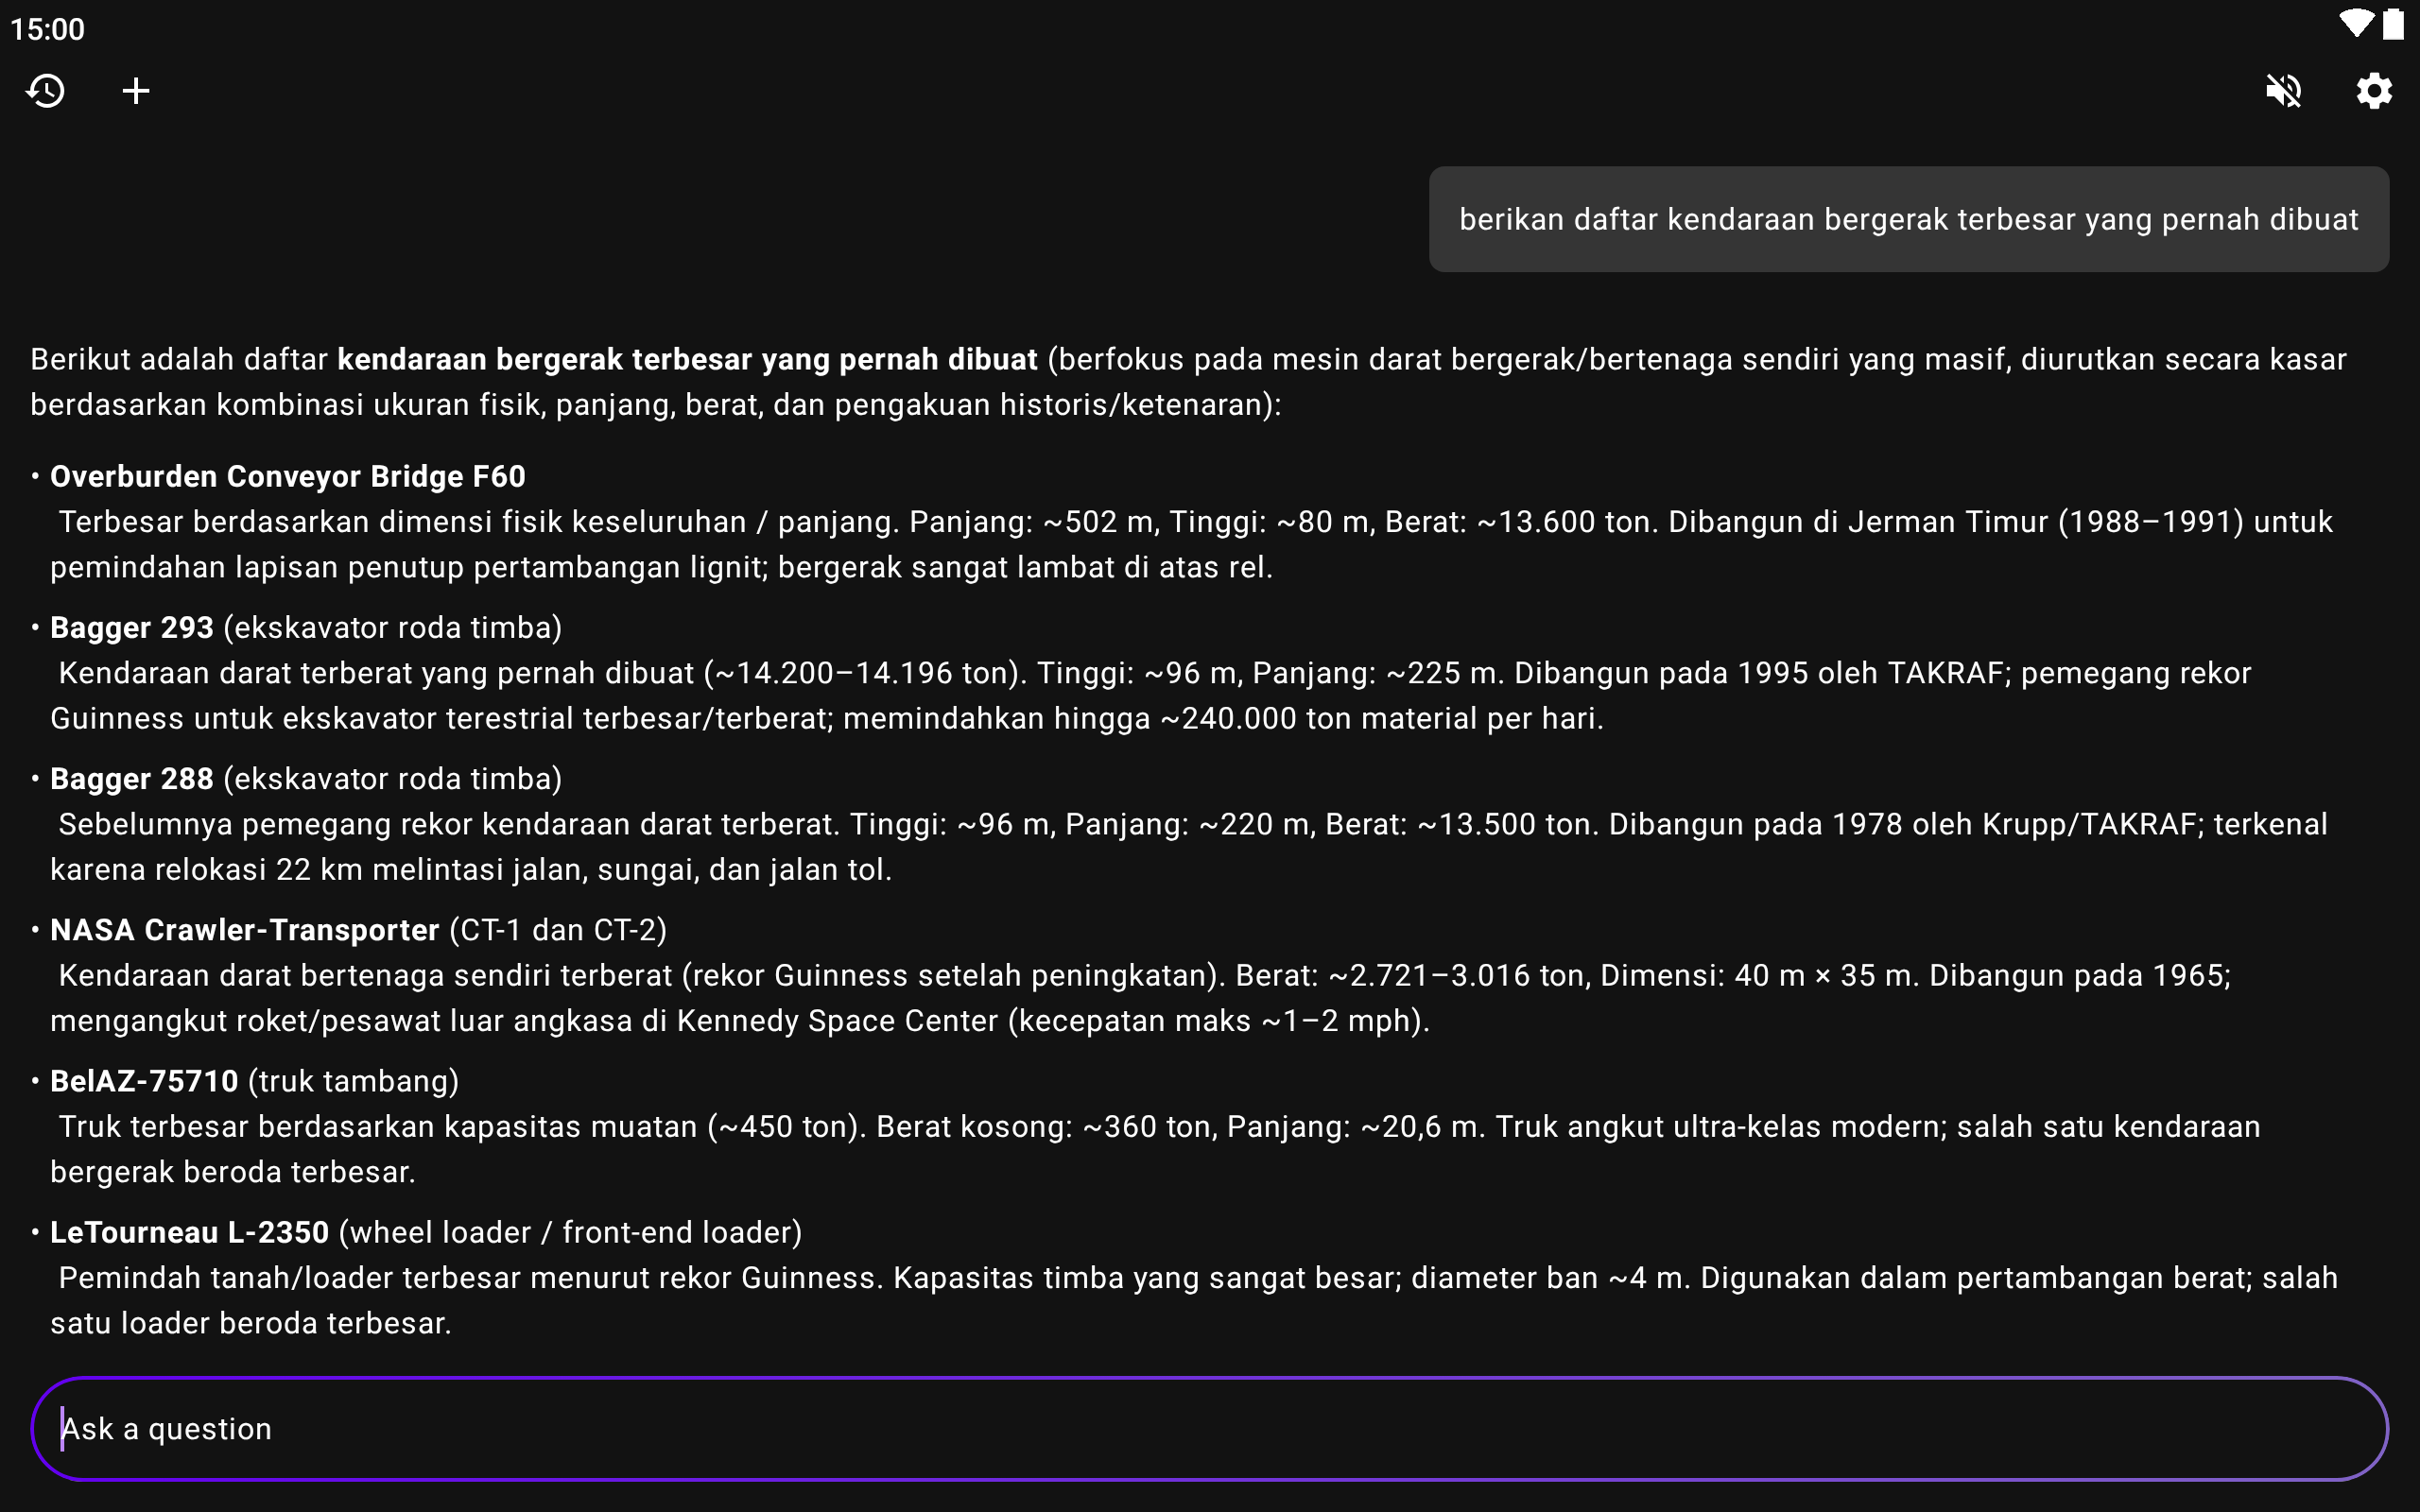This screenshot has height=1512, width=2420.
Task: Click LeTourneau L-2350 heading
Action: (189, 1232)
